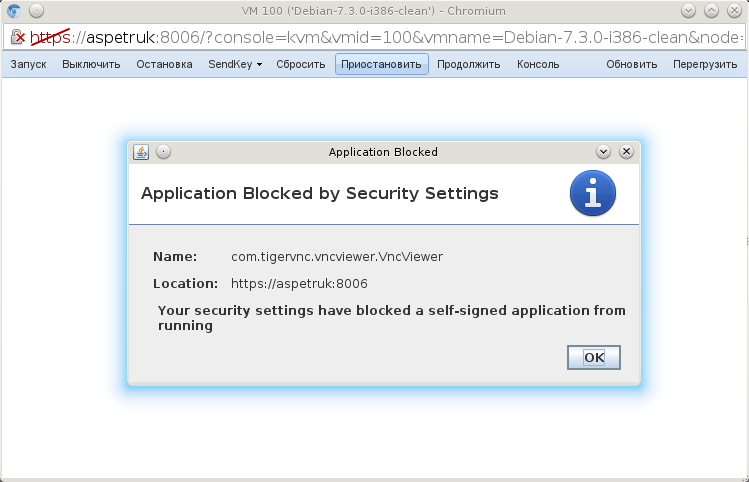Image resolution: width=749 pixels, height=482 pixels.
Task: Click the round button beside the Java icon
Action: [164, 152]
